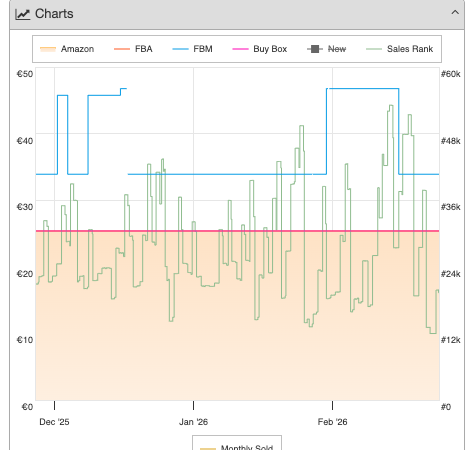This screenshot has height=450, width=474.
Task: Click the New series gray square marker
Action: (x=315, y=49)
